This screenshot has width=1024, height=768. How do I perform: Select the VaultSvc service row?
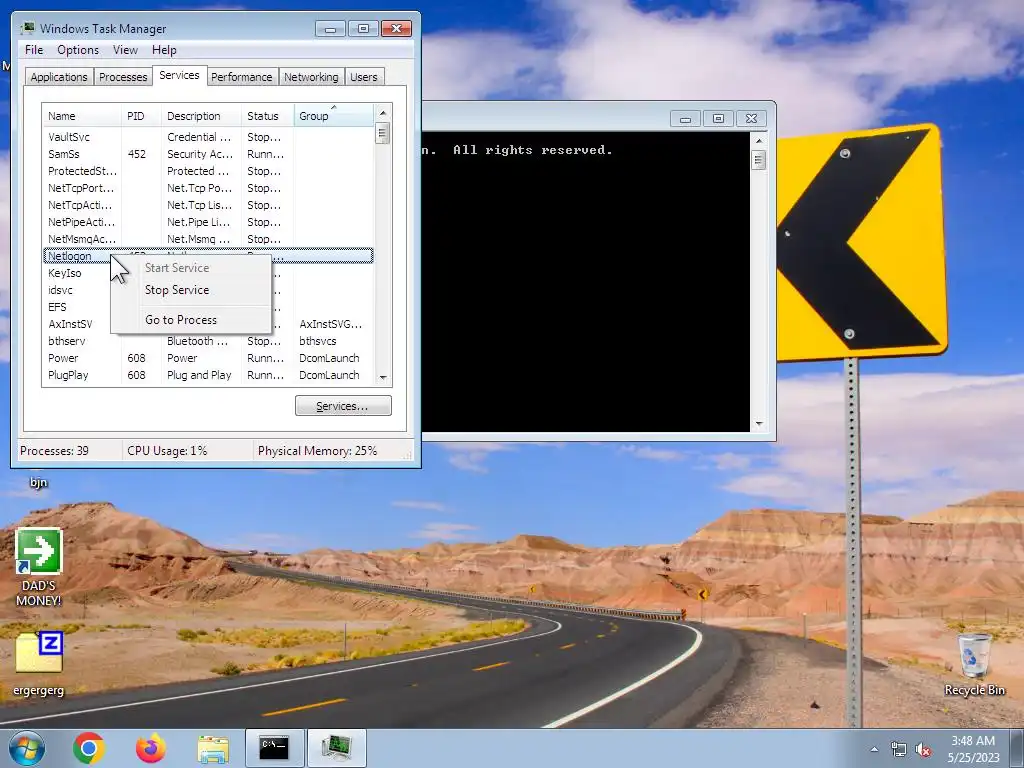pyautogui.click(x=208, y=137)
